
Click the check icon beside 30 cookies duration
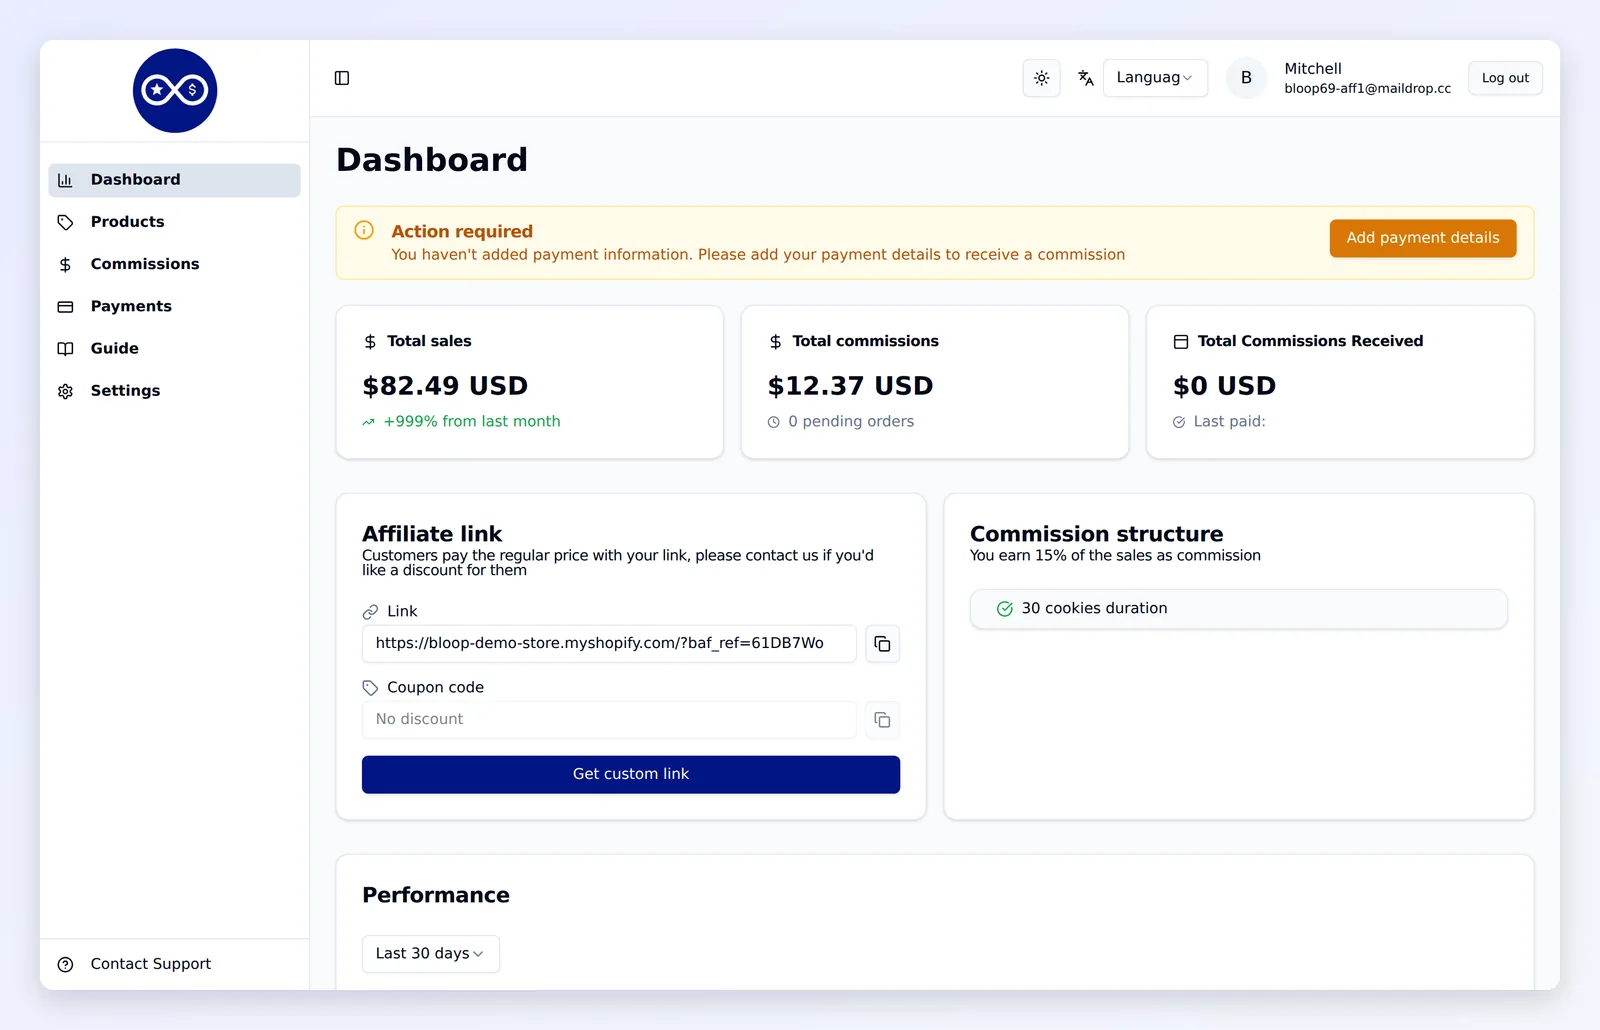pyautogui.click(x=1005, y=609)
